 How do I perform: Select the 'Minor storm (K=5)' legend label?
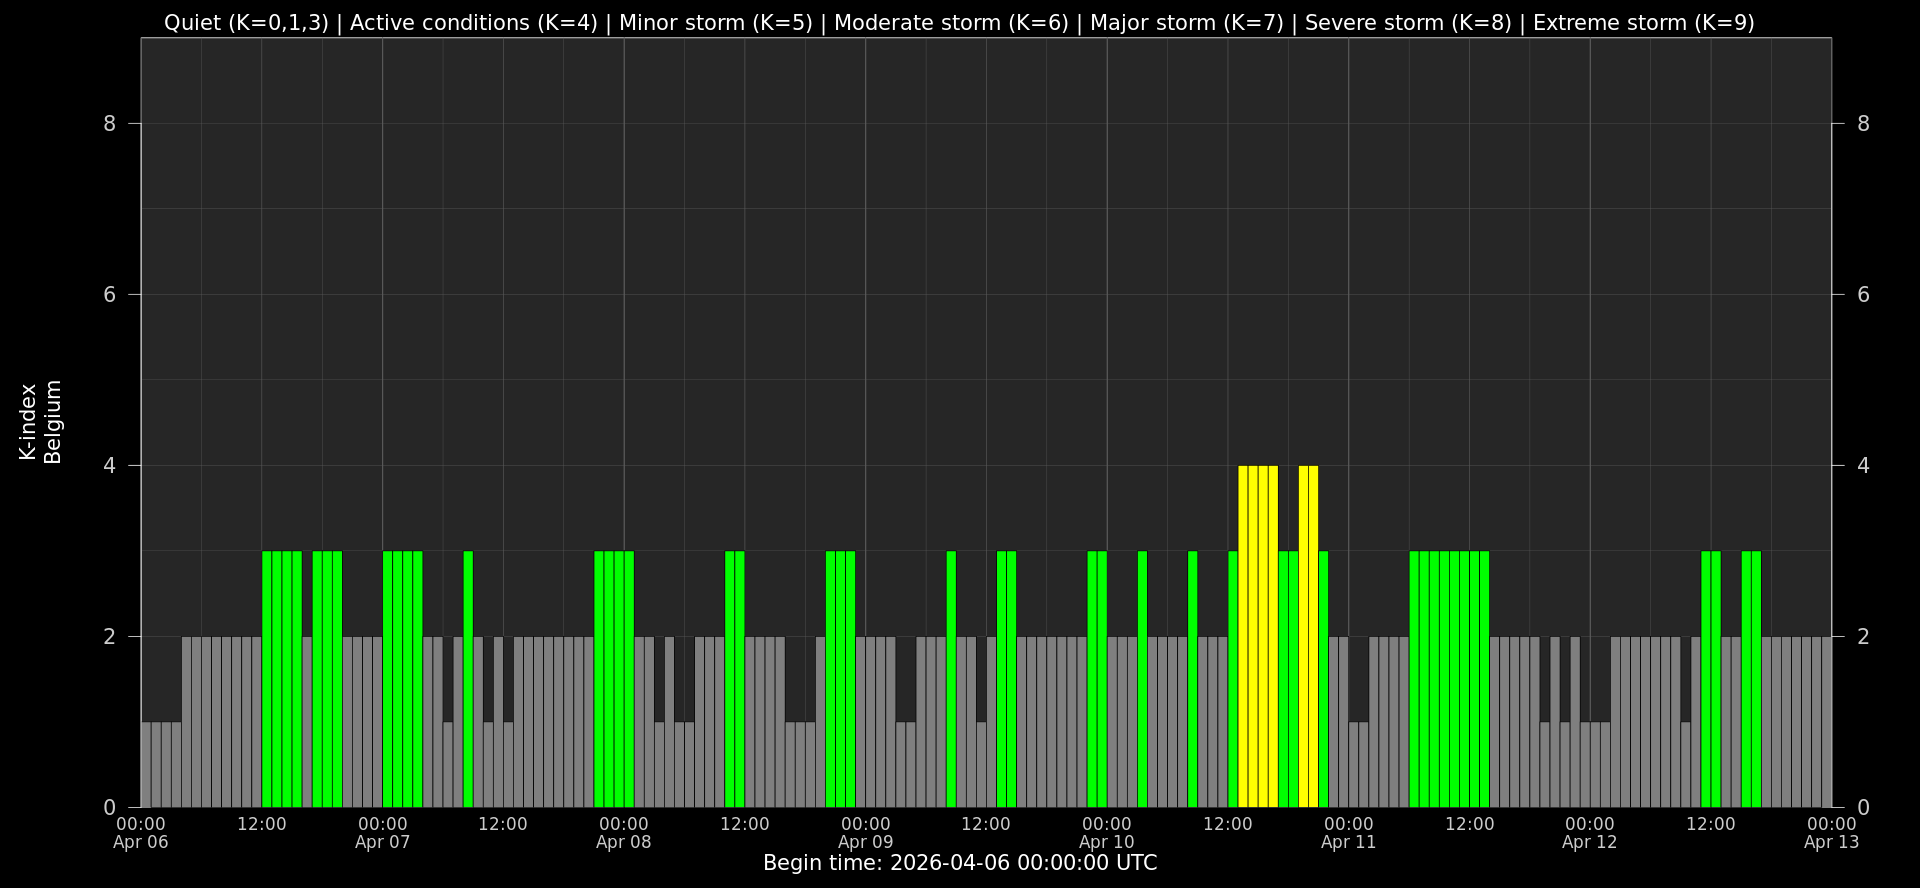pyautogui.click(x=715, y=23)
